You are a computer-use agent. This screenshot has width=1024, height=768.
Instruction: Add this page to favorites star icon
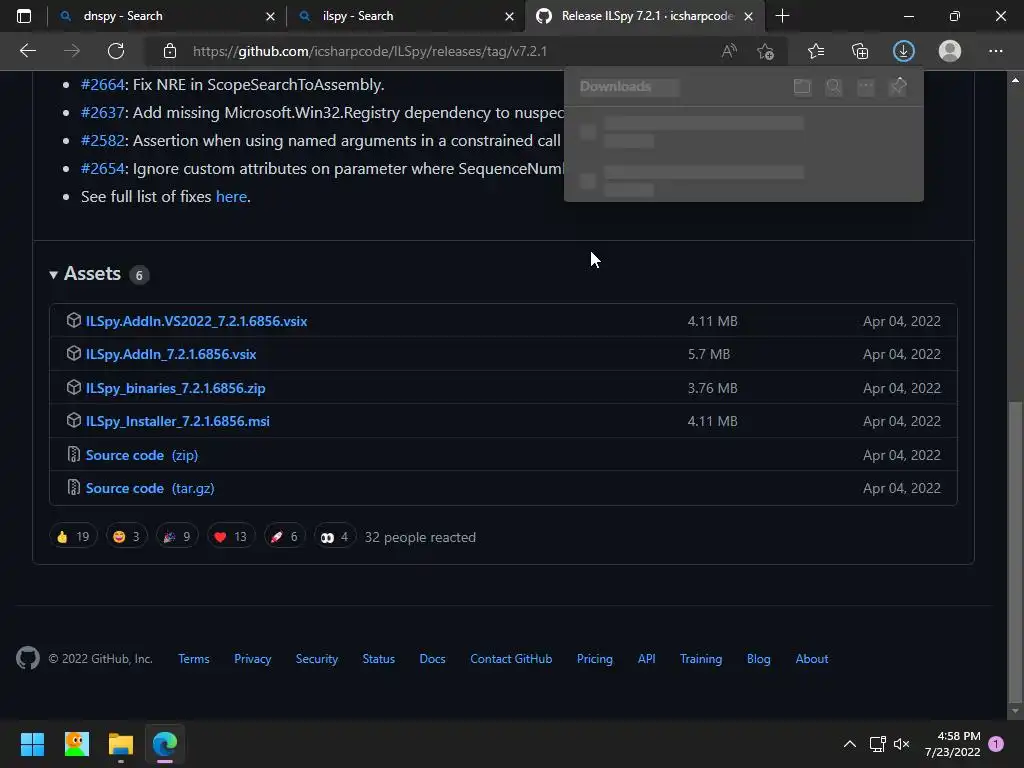[765, 51]
